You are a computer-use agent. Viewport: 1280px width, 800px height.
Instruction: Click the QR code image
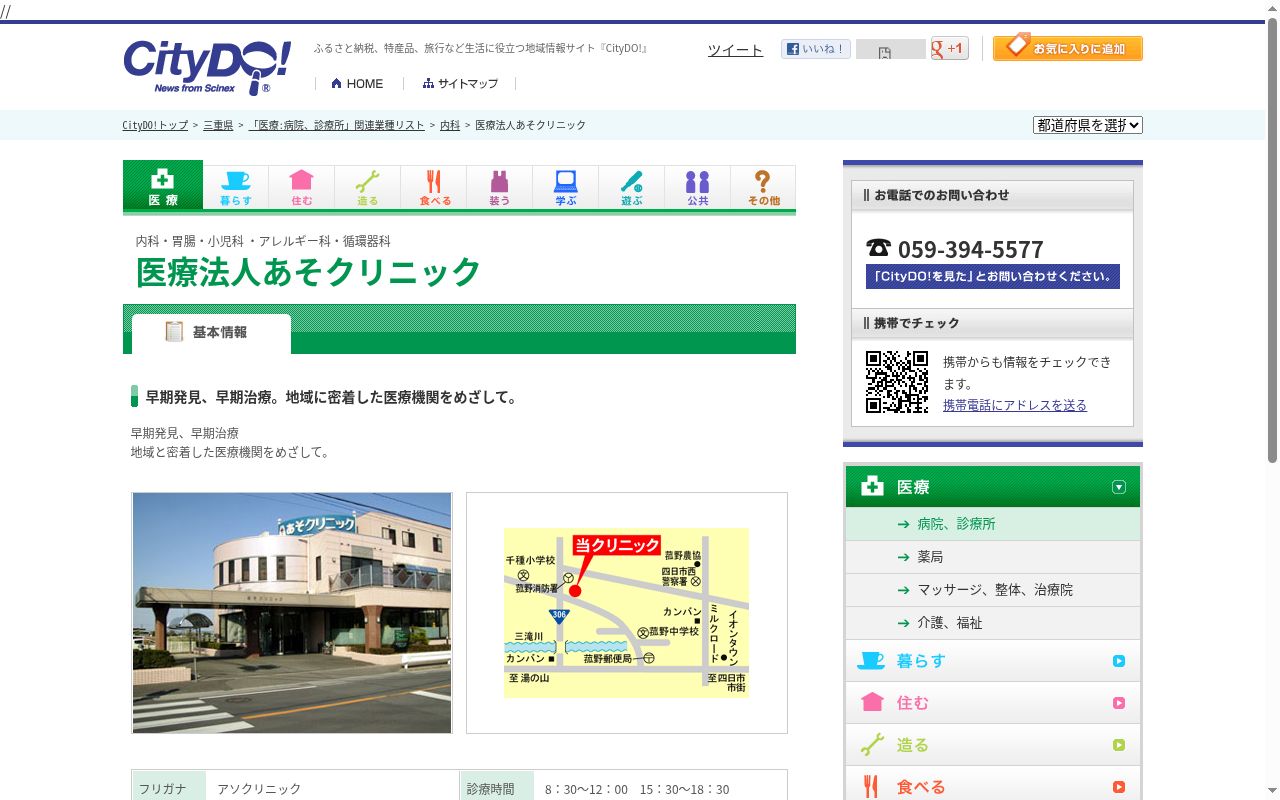pyautogui.click(x=897, y=382)
